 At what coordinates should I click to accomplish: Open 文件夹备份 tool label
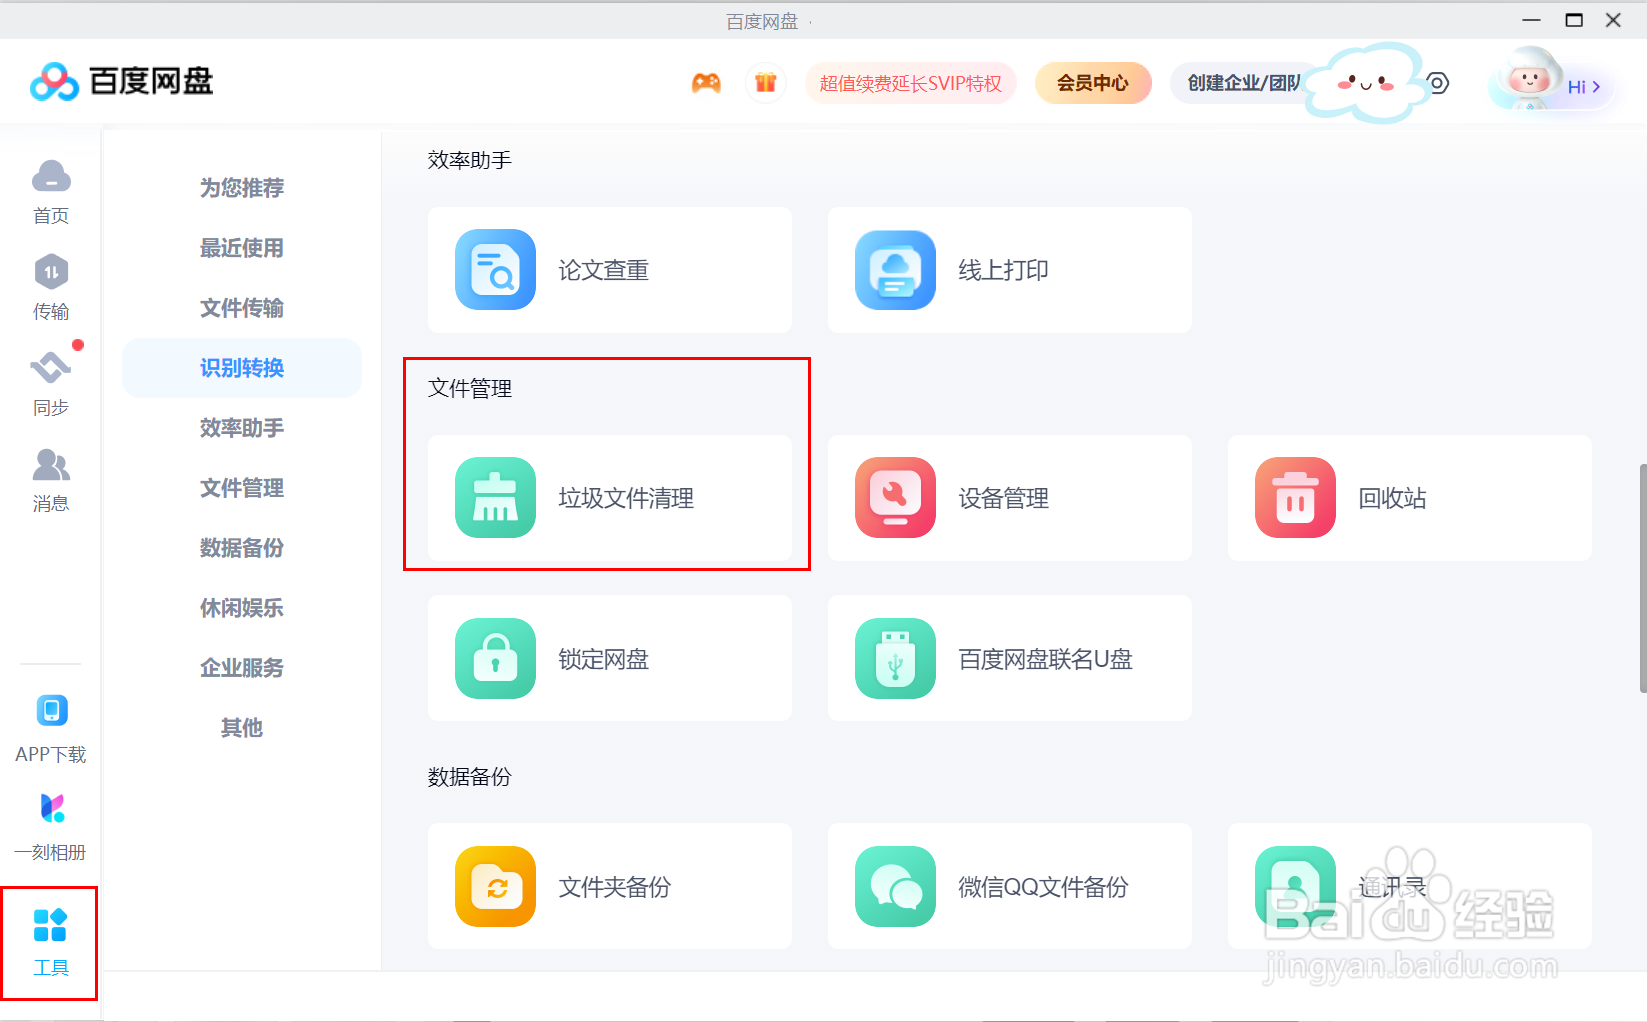(x=615, y=887)
